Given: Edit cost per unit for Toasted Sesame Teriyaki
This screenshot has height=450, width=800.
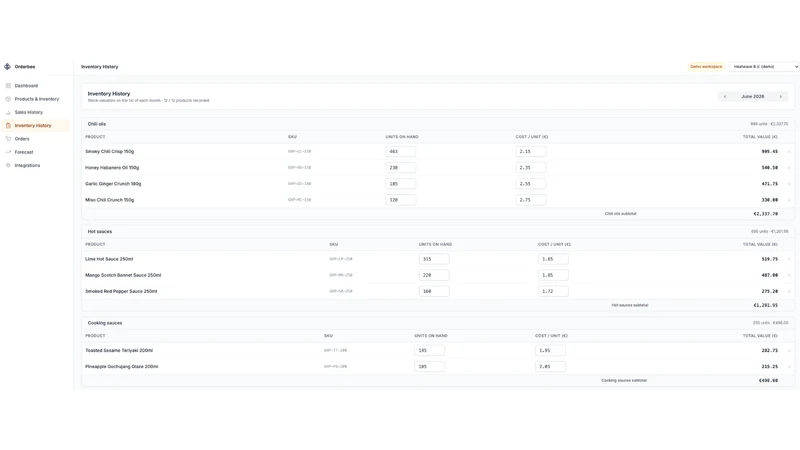Looking at the screenshot, I should click(550, 351).
